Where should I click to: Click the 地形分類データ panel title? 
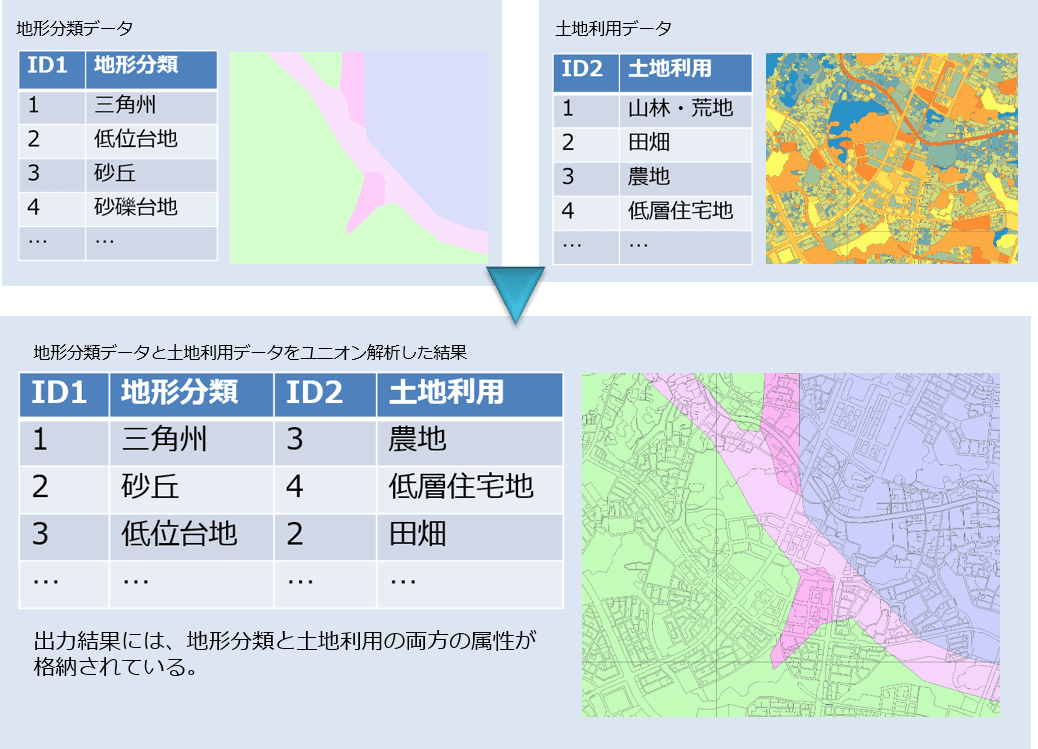pyautogui.click(x=75, y=29)
